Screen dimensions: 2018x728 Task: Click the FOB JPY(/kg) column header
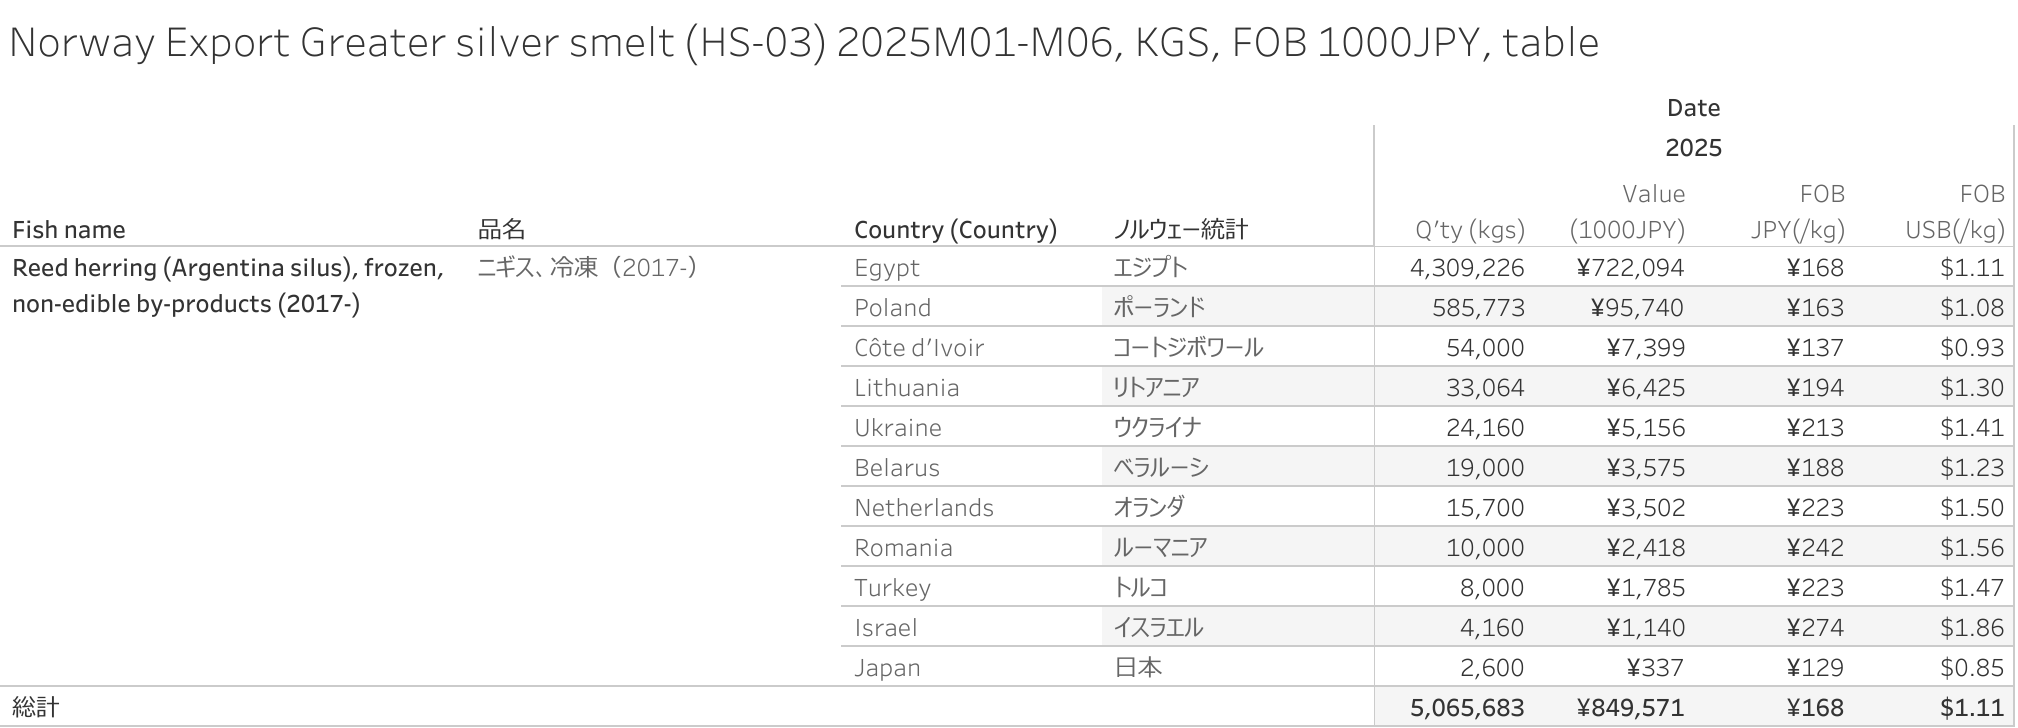(x=1797, y=212)
